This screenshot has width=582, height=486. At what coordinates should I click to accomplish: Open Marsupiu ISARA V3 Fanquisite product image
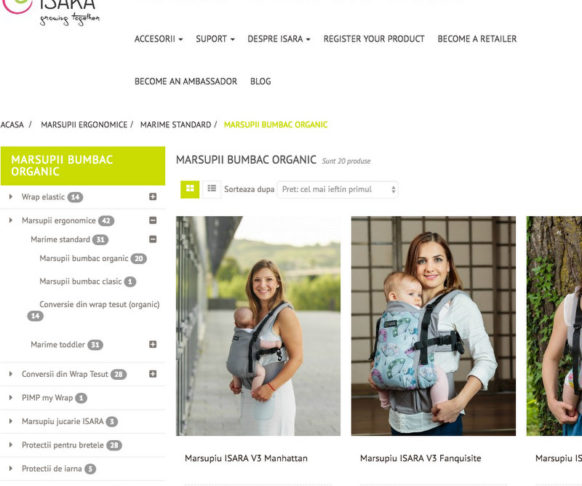pyautogui.click(x=433, y=326)
